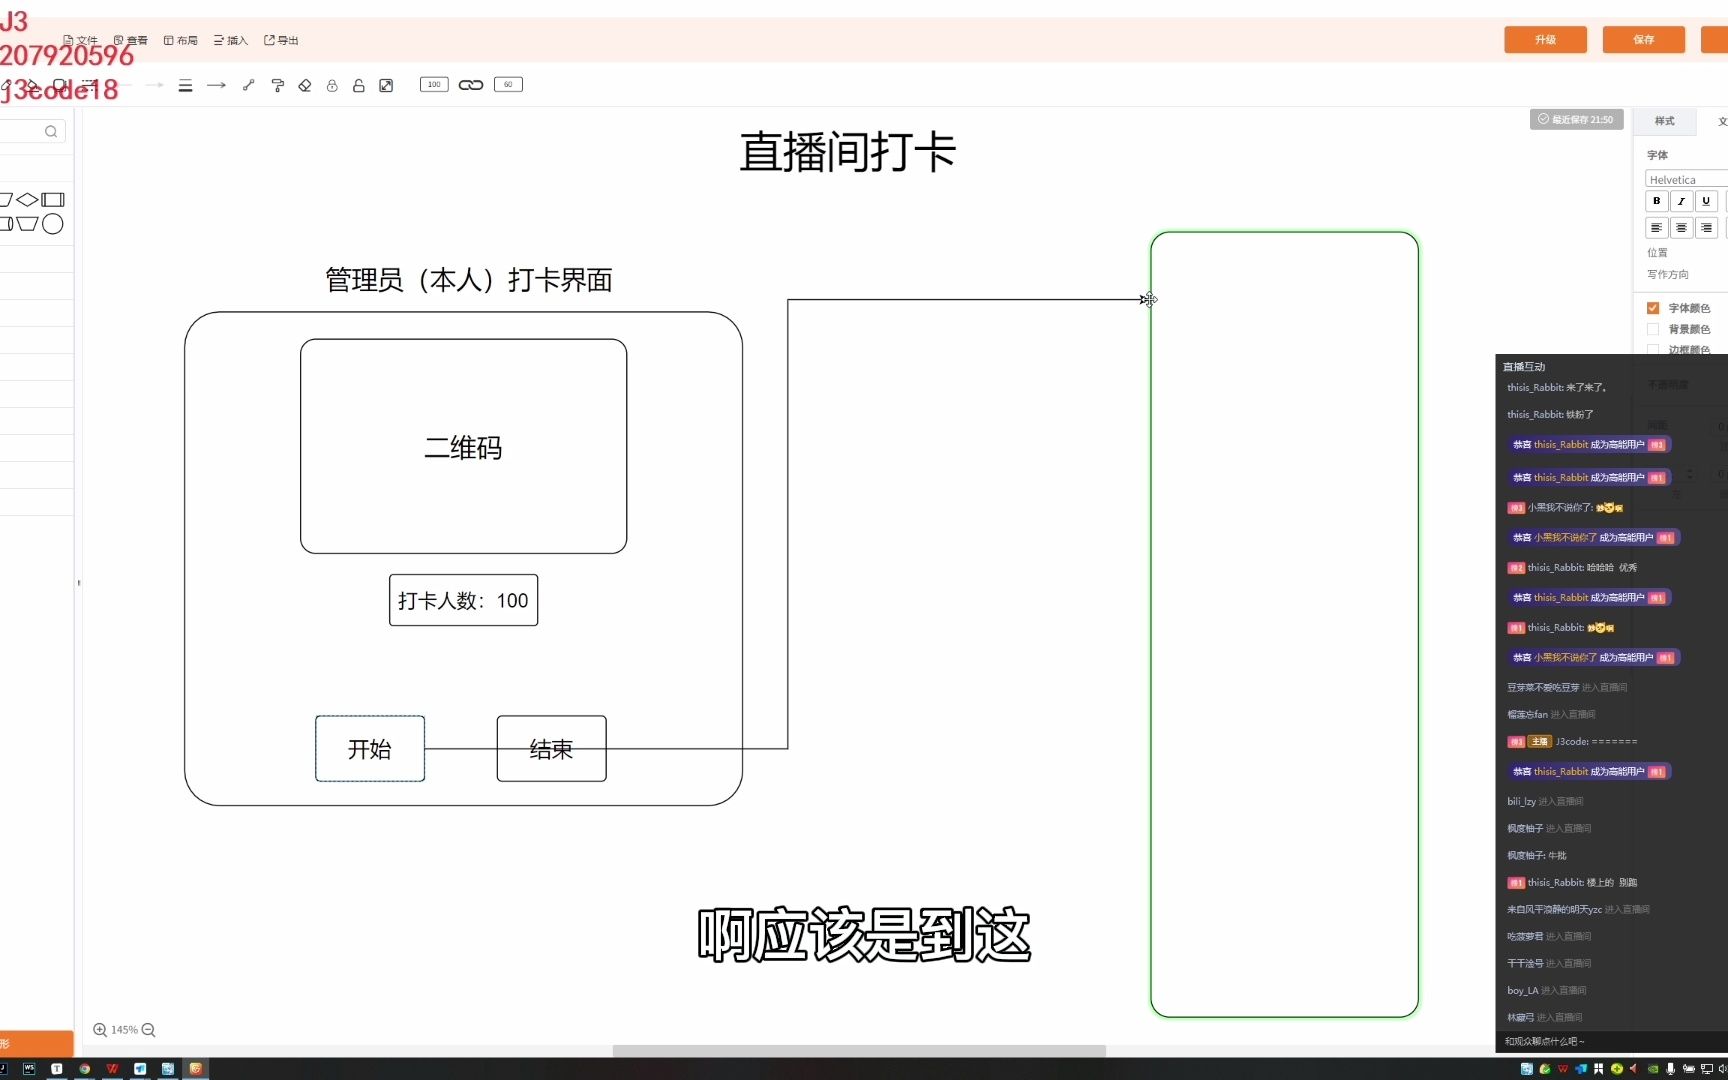The width and height of the screenshot is (1728, 1080).
Task: Click the zoom-in magnifier beside 145%
Action: [100, 1029]
